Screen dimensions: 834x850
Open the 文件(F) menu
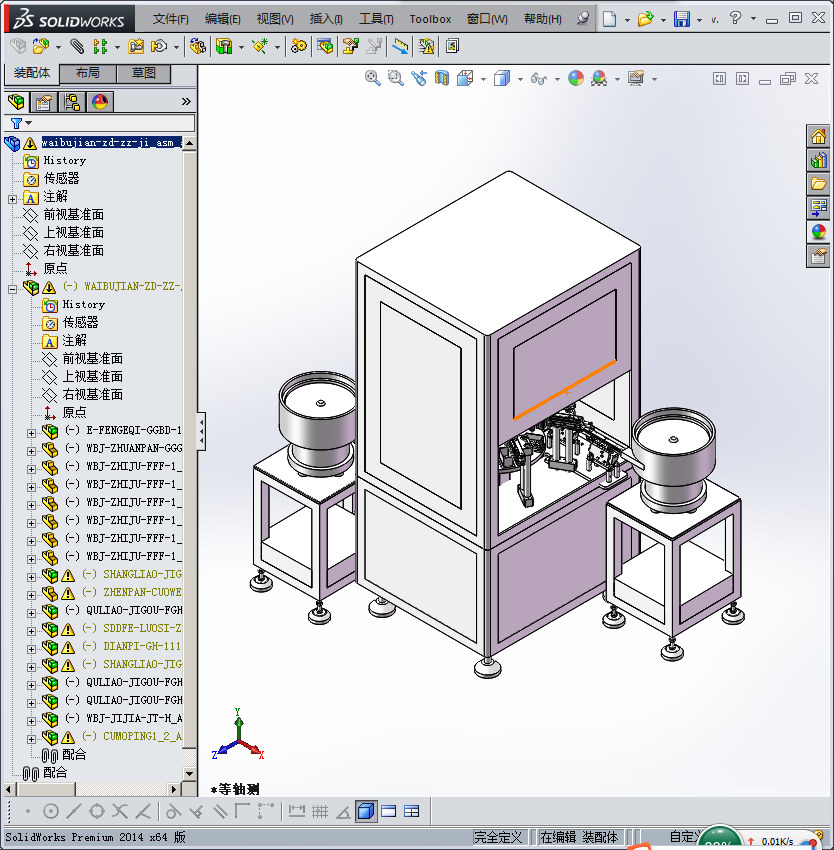coord(171,19)
